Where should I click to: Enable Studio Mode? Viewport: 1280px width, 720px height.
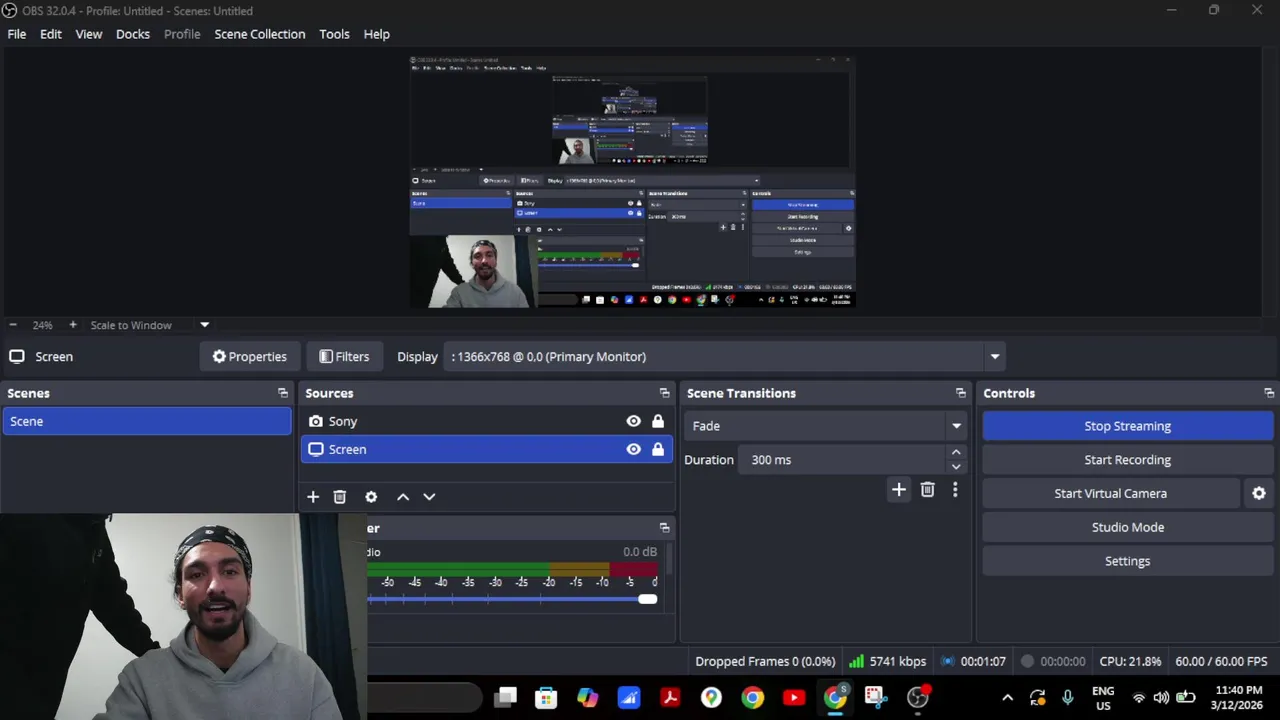(x=1127, y=527)
